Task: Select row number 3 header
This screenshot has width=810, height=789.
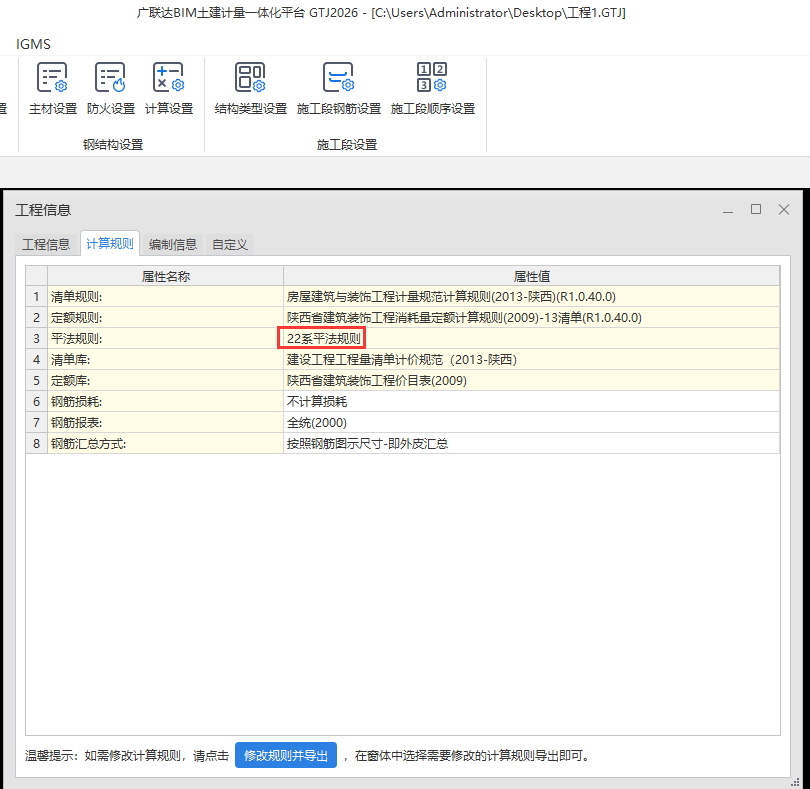Action: tap(37, 338)
